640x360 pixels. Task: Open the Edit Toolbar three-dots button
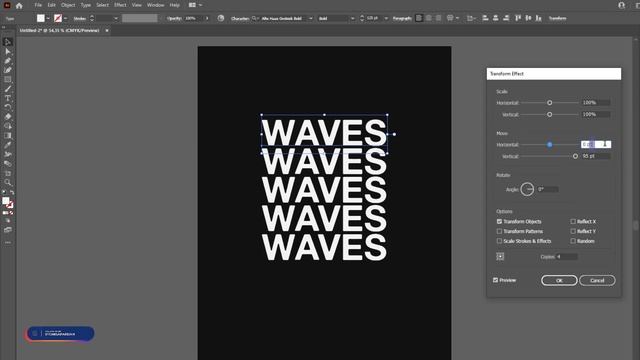point(8,242)
